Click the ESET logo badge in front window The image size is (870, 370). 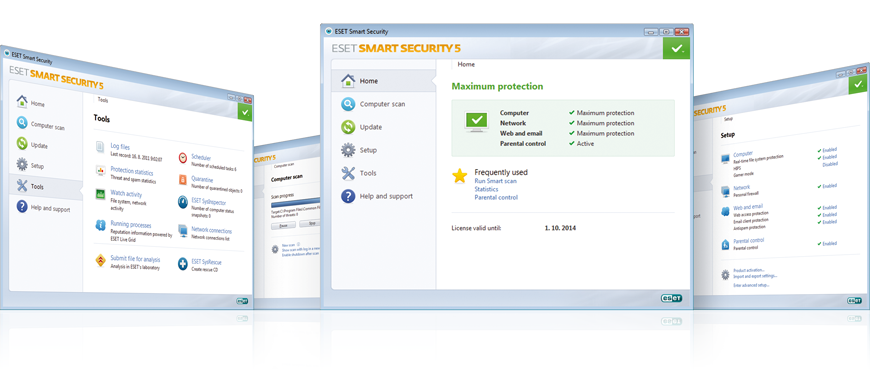point(671,298)
